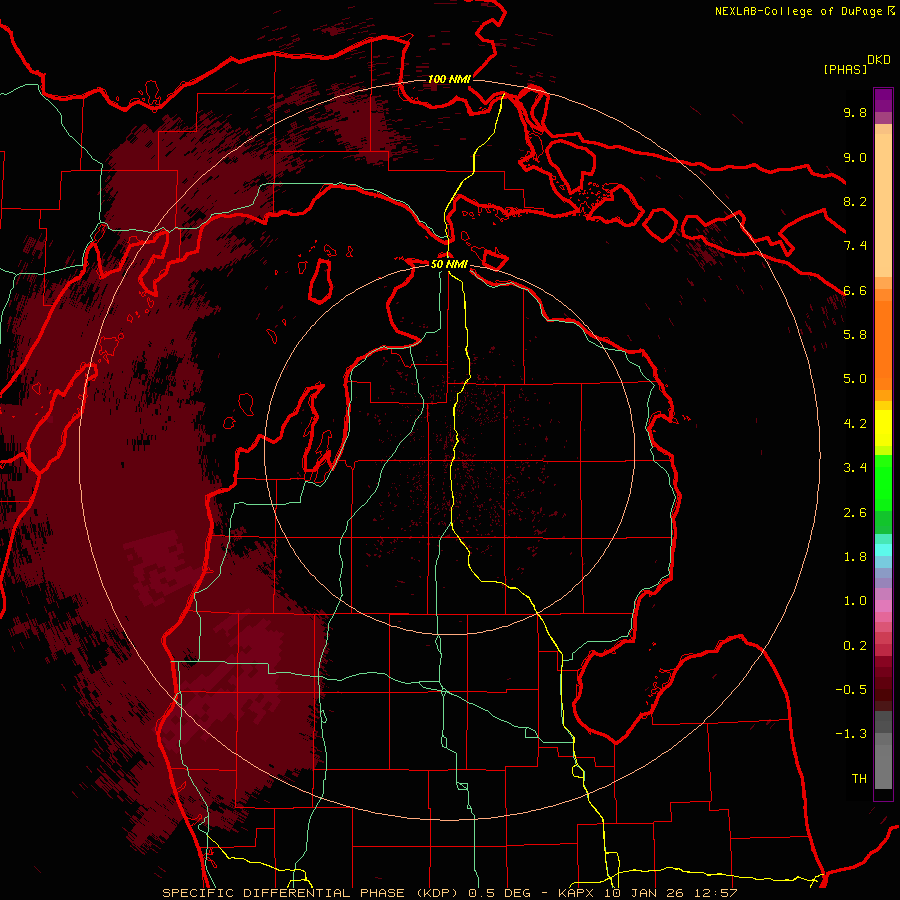Click the [PHAS] units label
Viewport: 900px width, 900px height.
pyautogui.click(x=845, y=70)
